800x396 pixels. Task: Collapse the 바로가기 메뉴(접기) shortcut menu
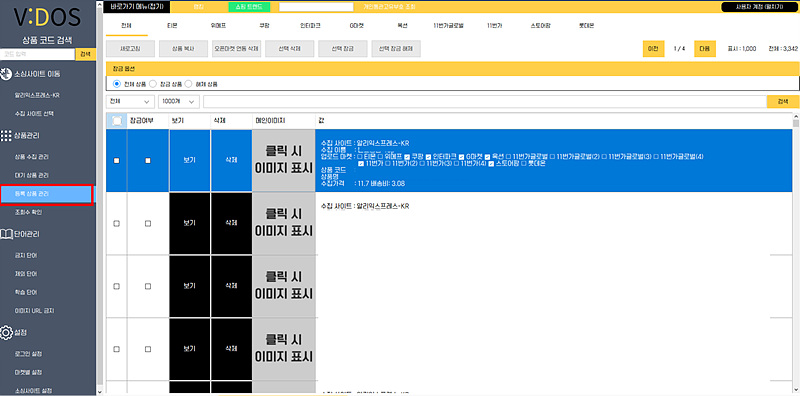pos(136,7)
